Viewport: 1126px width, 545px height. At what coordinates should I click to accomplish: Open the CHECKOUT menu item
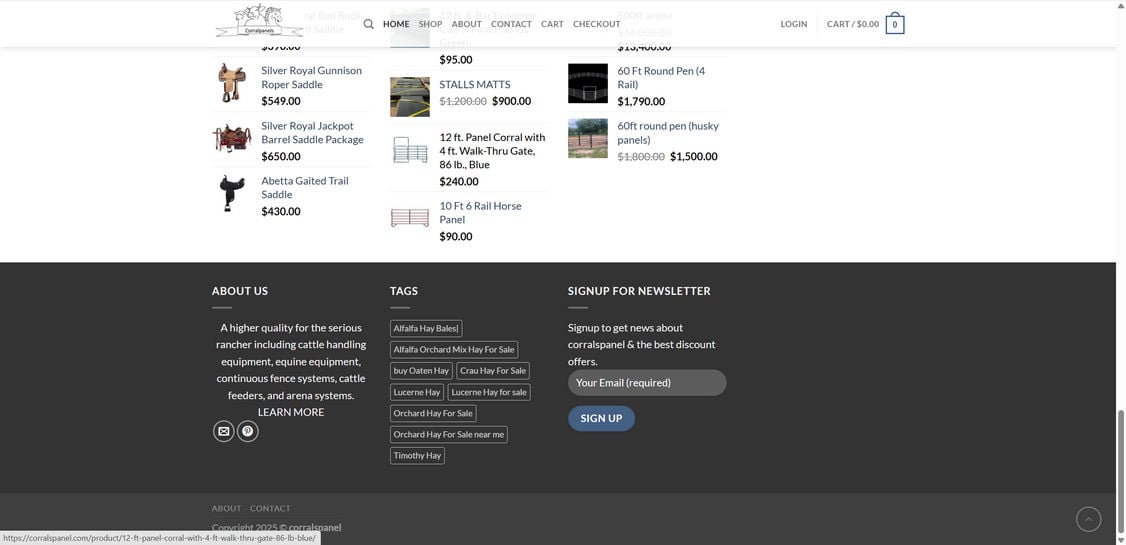597,24
